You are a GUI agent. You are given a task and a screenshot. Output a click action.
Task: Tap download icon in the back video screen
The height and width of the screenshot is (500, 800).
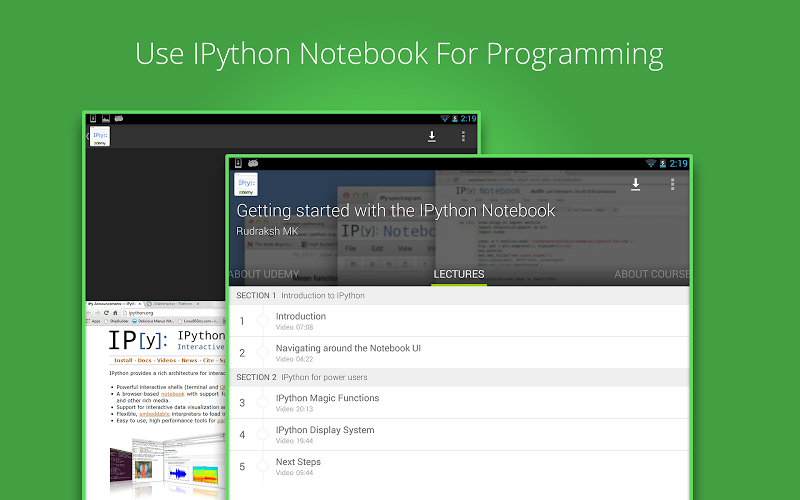tap(432, 137)
